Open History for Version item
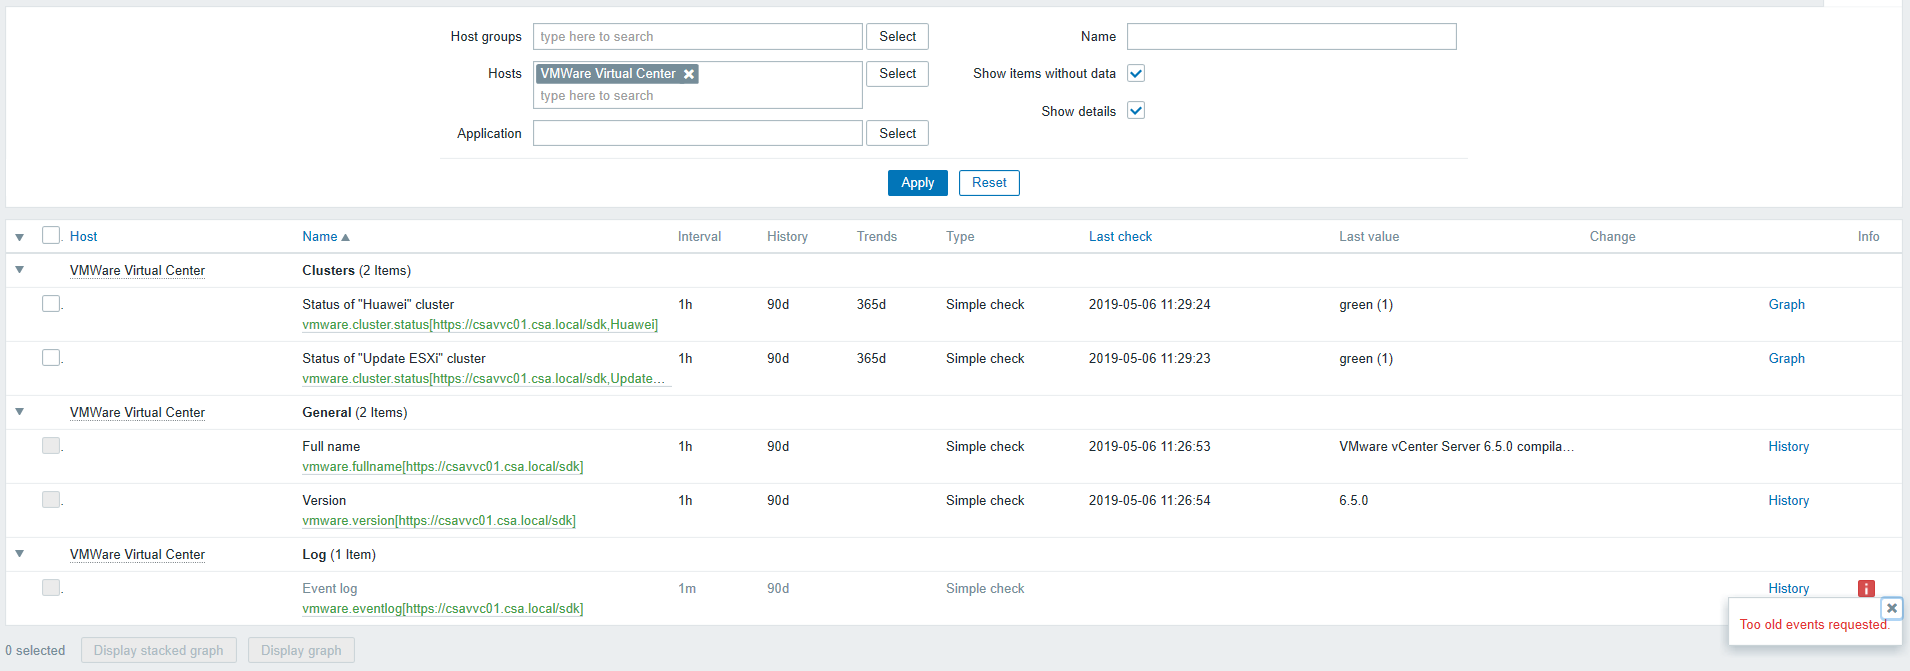This screenshot has height=671, width=1910. [1788, 501]
